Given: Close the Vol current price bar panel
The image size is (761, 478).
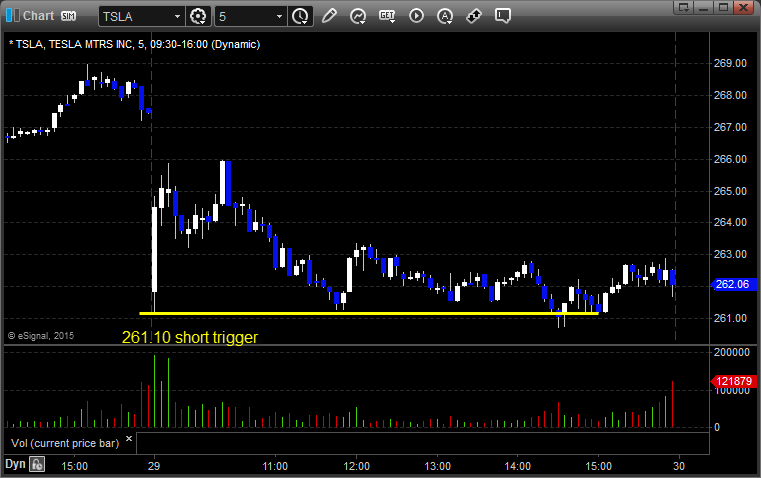Looking at the screenshot, I should [129, 439].
